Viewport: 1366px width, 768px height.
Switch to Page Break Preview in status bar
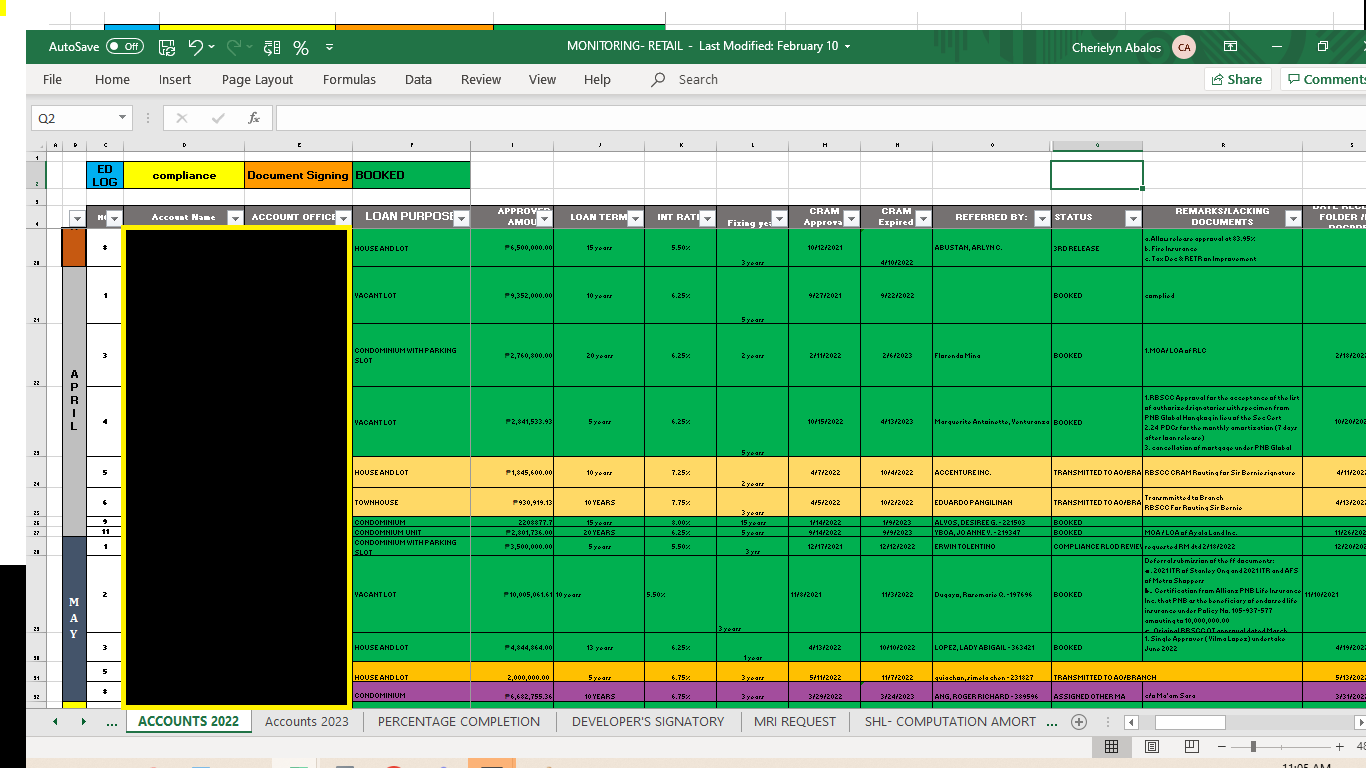coord(1192,746)
